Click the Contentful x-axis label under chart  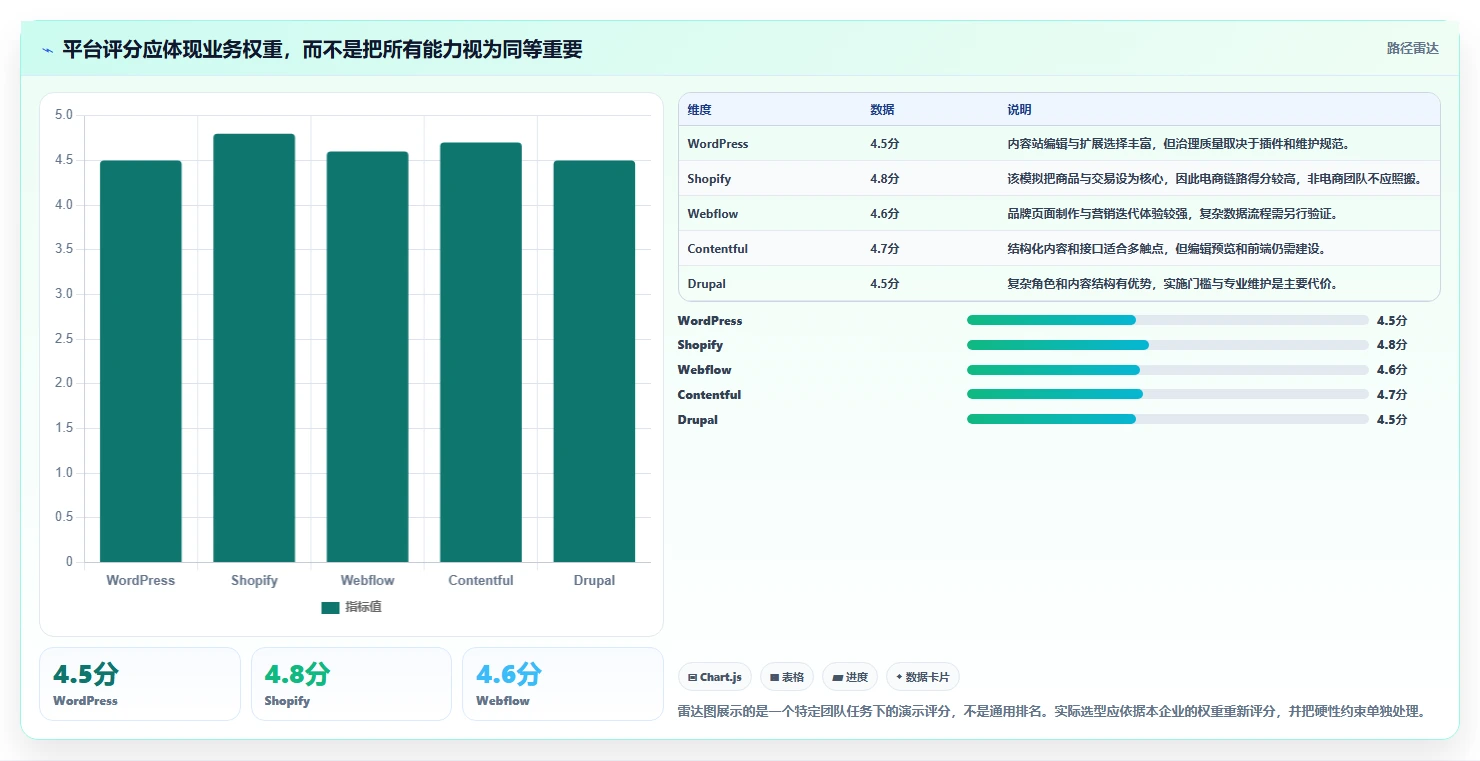point(481,580)
